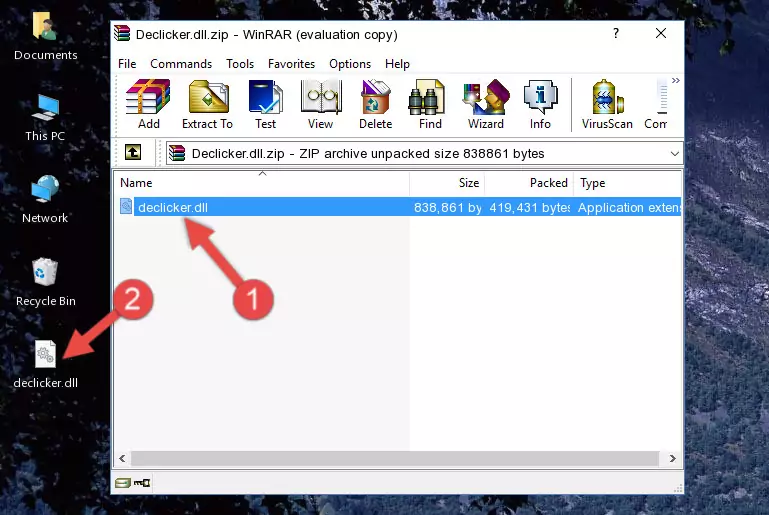Click the WinRAR title bar help button
This screenshot has width=769, height=515.
615,33
